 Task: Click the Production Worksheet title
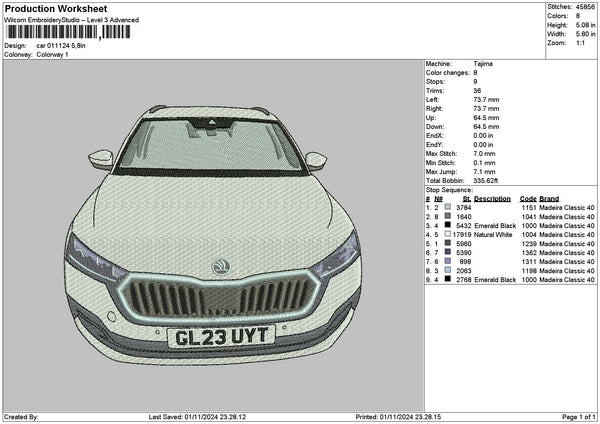pos(56,8)
